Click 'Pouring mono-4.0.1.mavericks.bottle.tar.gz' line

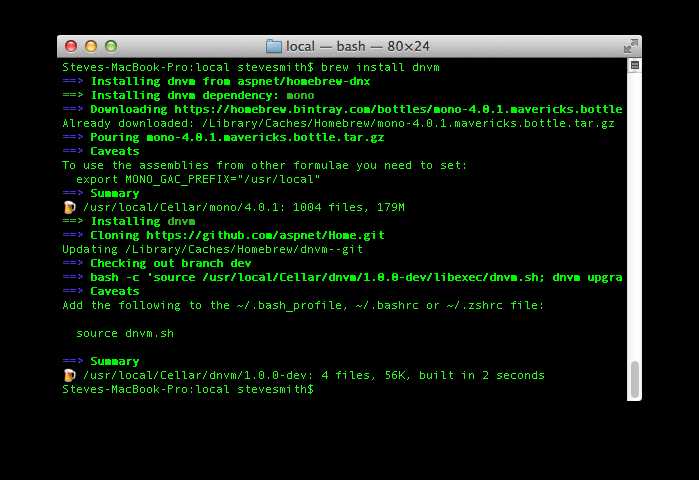(223, 137)
